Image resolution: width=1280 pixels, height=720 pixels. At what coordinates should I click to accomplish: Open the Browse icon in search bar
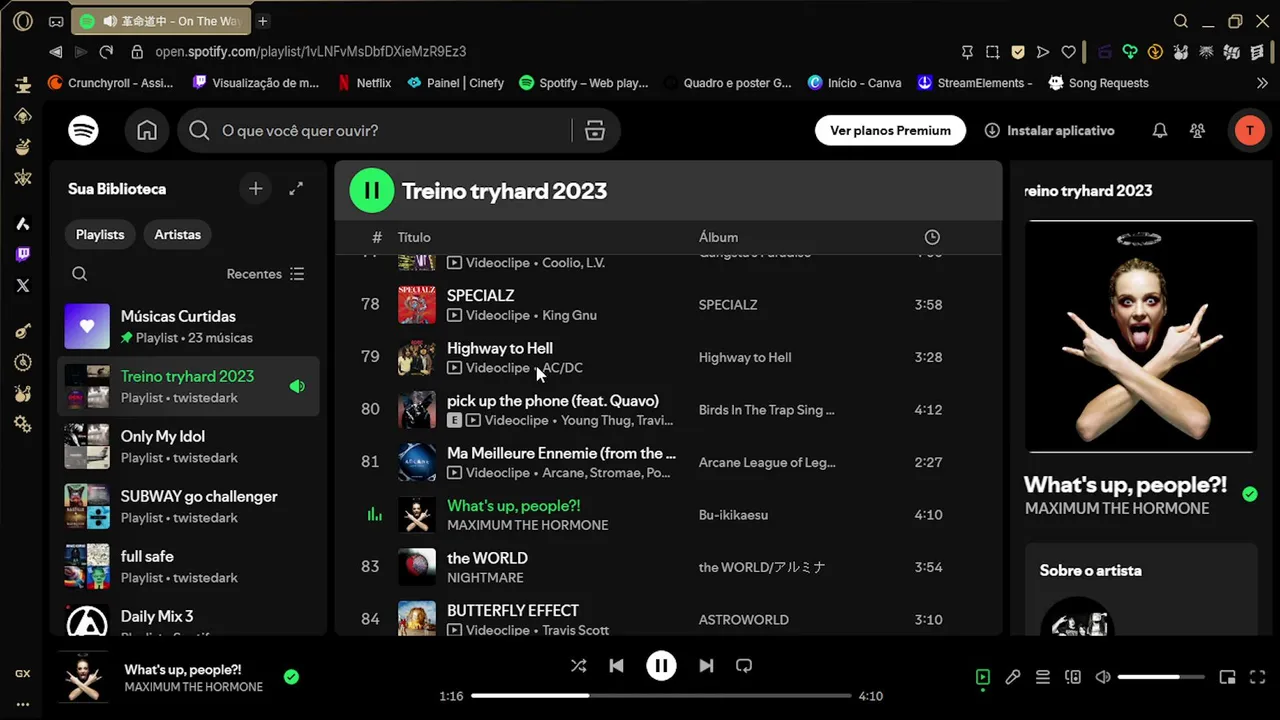click(595, 131)
